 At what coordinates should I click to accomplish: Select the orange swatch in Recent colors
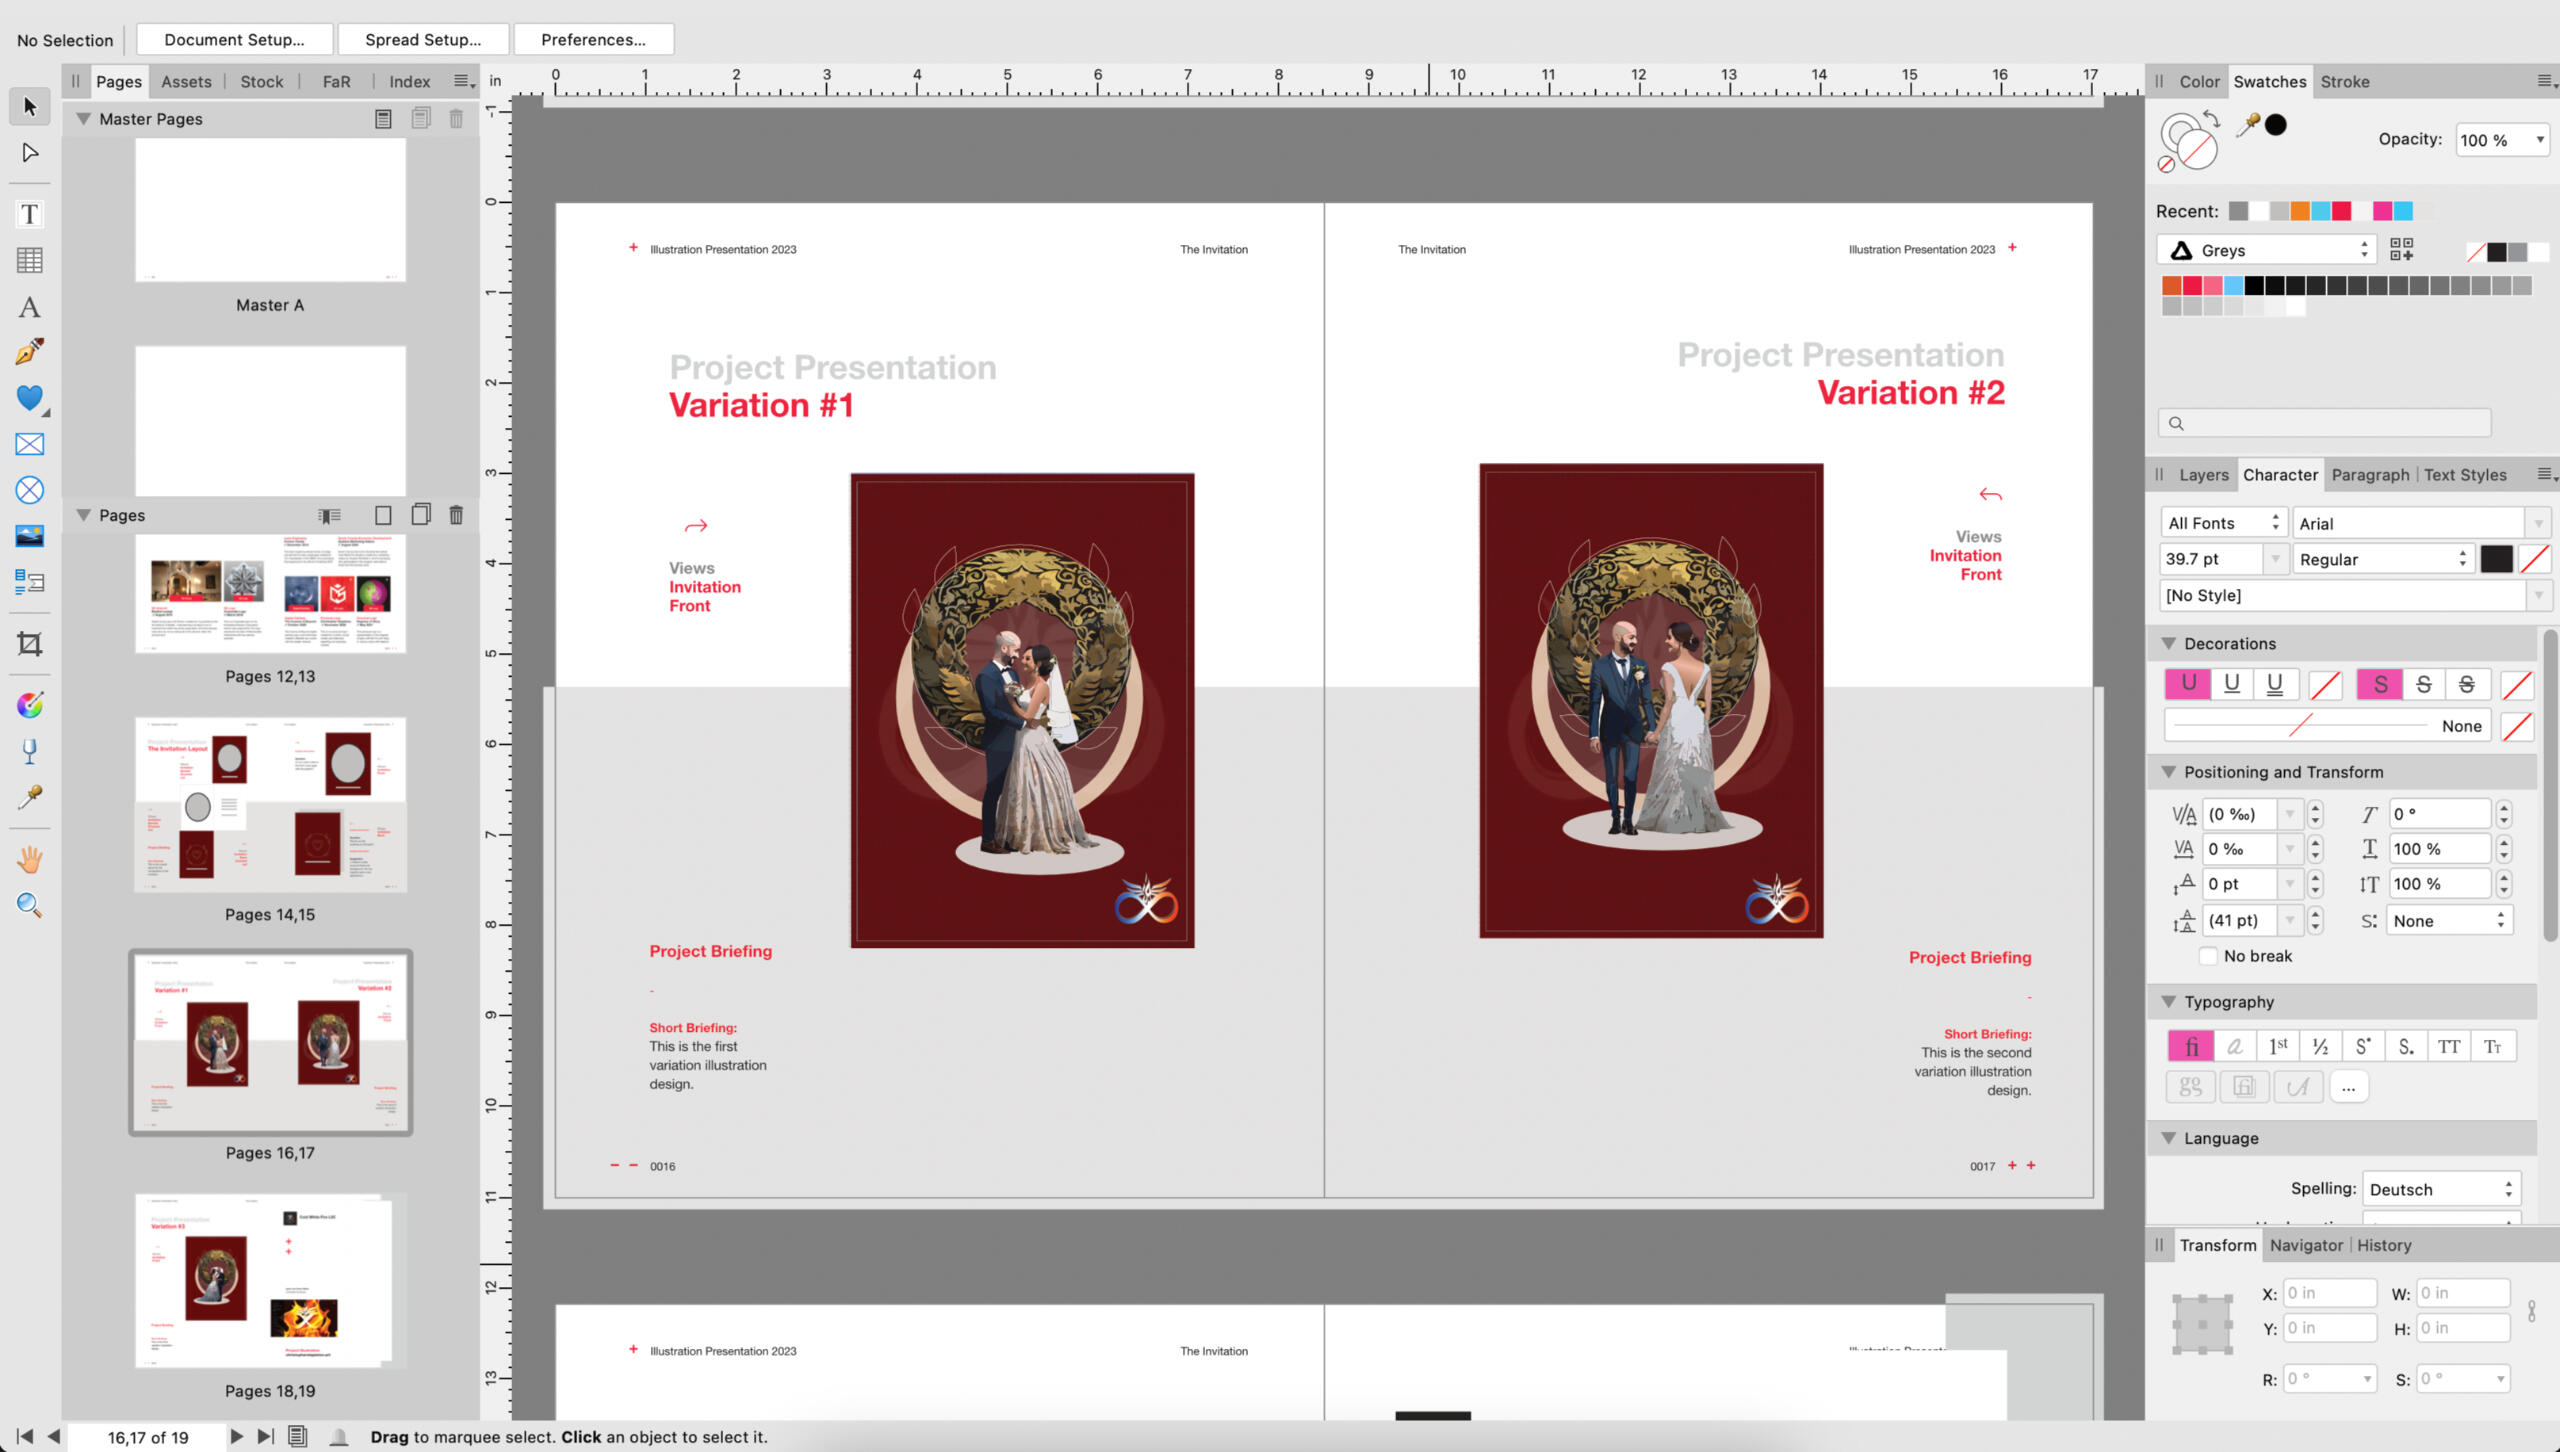point(2302,211)
